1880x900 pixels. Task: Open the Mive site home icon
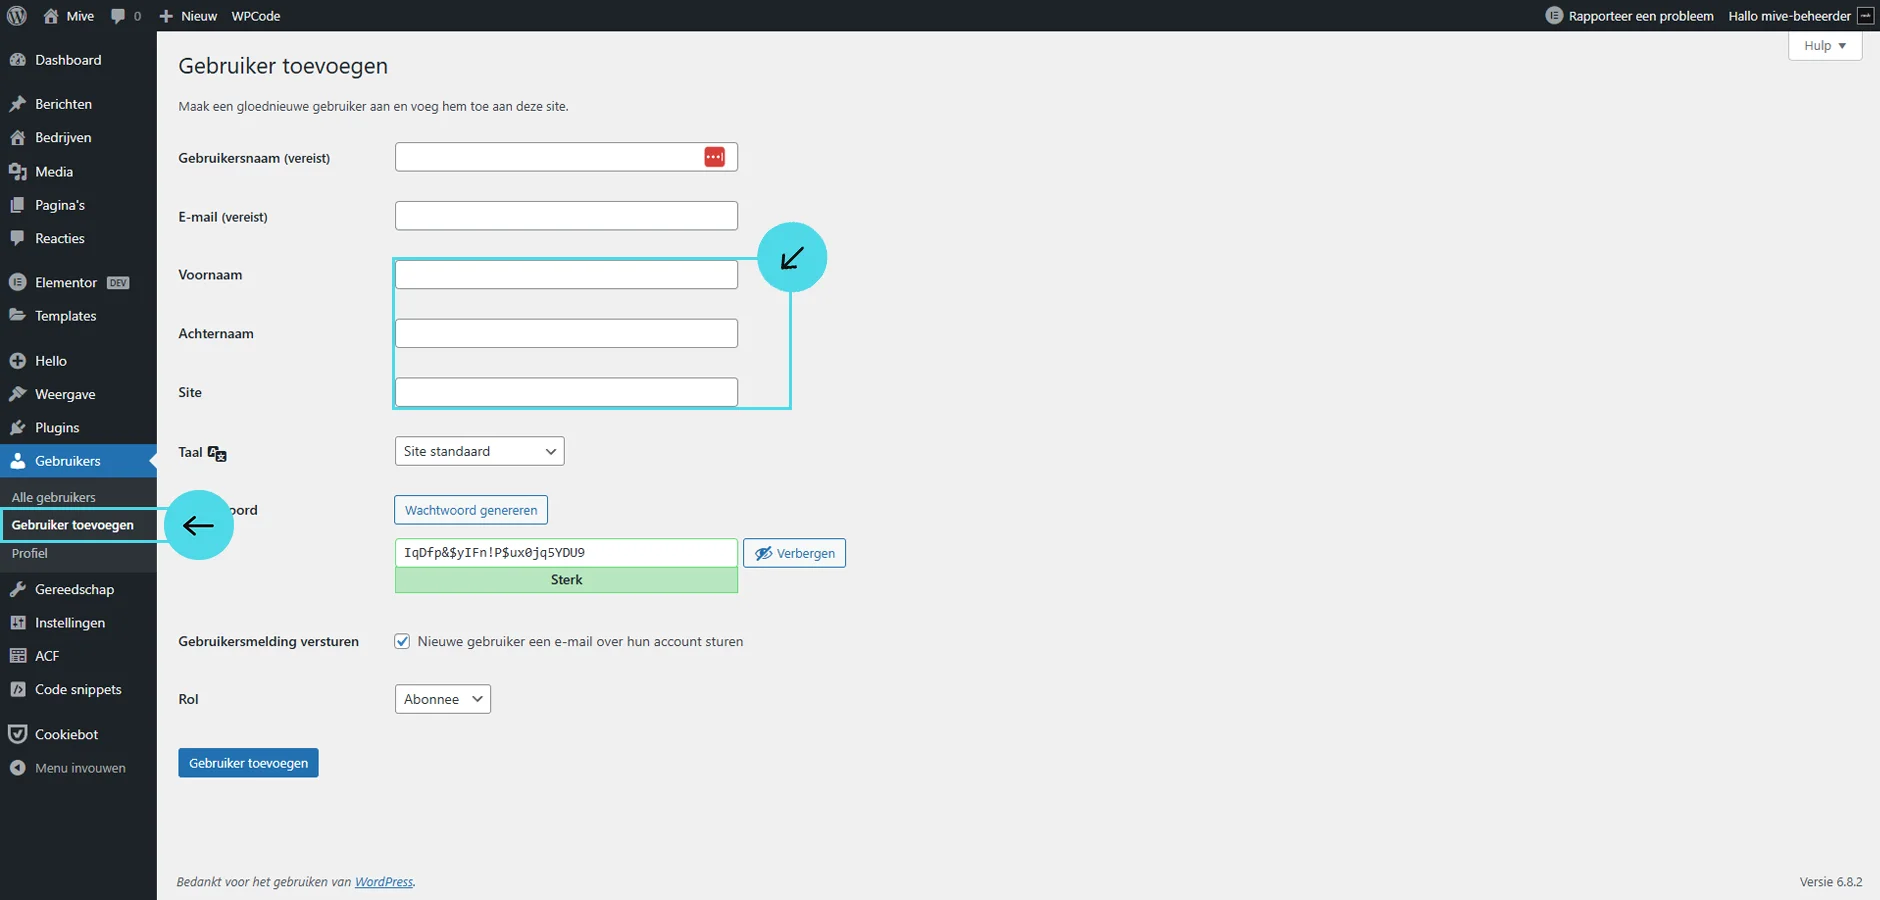click(52, 16)
